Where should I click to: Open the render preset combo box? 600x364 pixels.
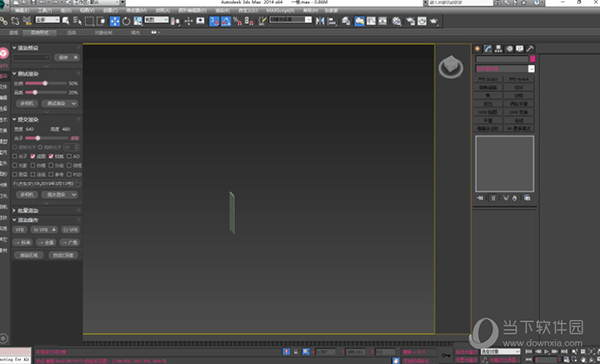tap(32, 57)
